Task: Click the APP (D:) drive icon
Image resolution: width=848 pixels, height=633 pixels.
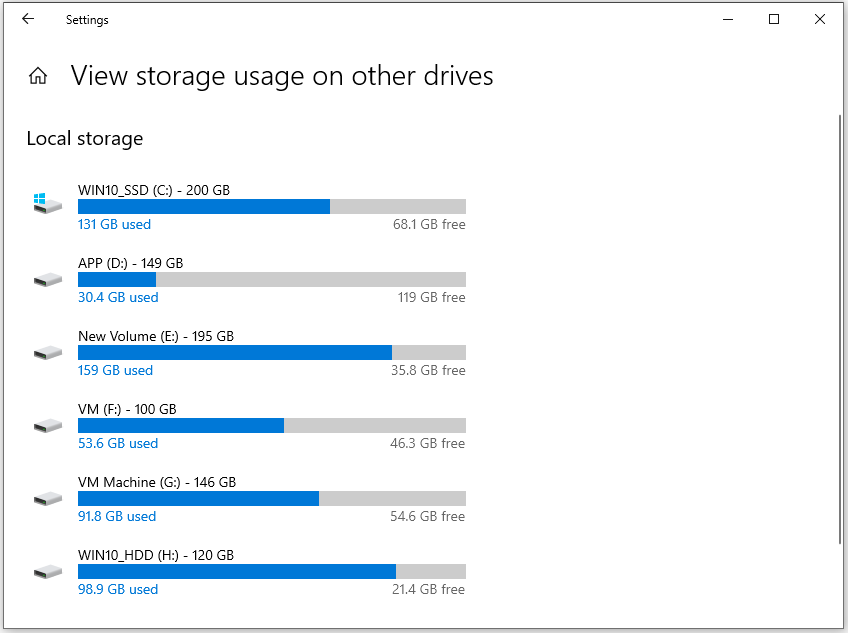Action: (x=47, y=279)
